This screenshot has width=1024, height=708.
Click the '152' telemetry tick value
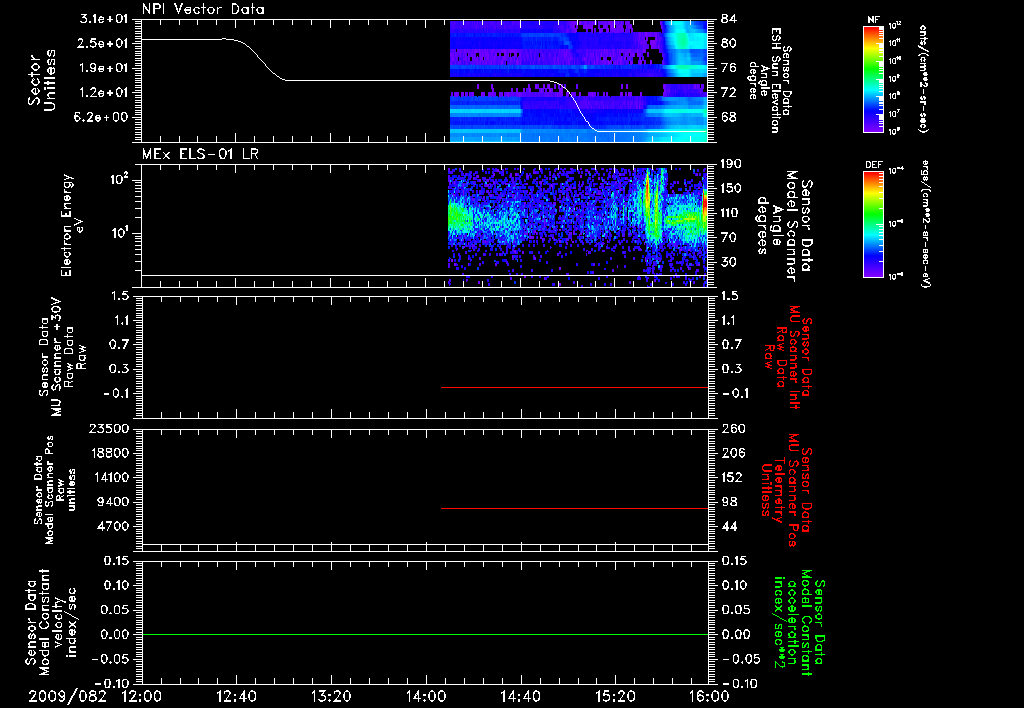click(x=731, y=477)
